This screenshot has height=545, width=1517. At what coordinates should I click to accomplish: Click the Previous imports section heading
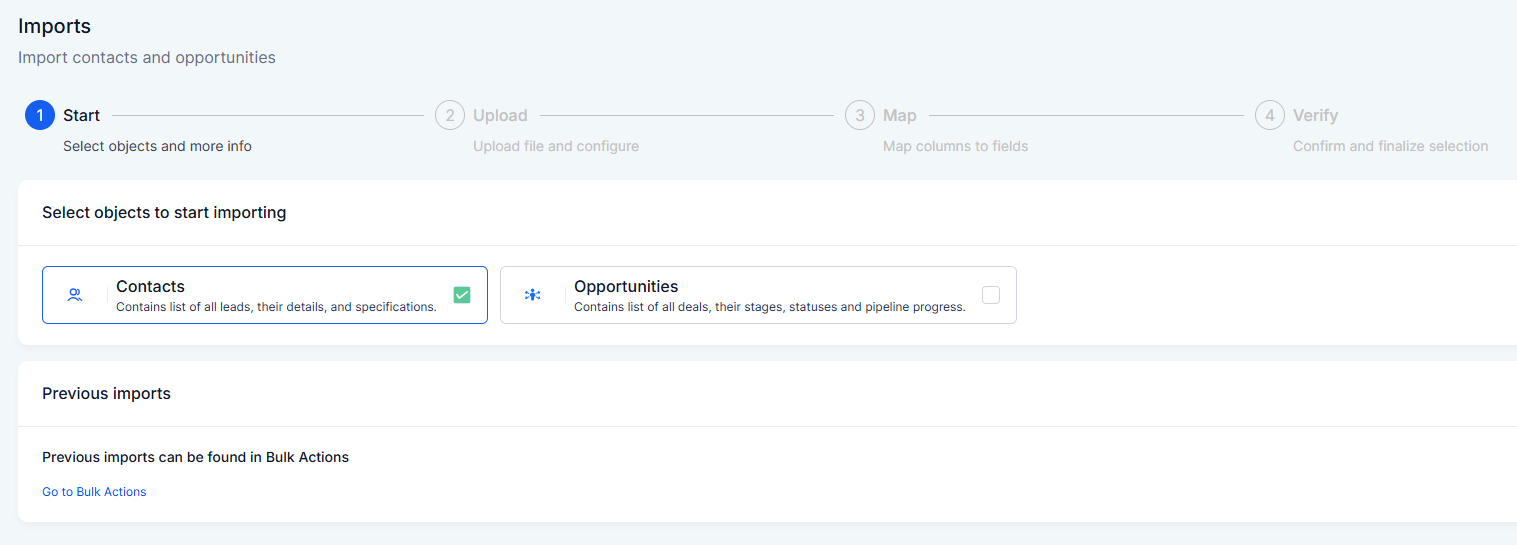point(106,394)
